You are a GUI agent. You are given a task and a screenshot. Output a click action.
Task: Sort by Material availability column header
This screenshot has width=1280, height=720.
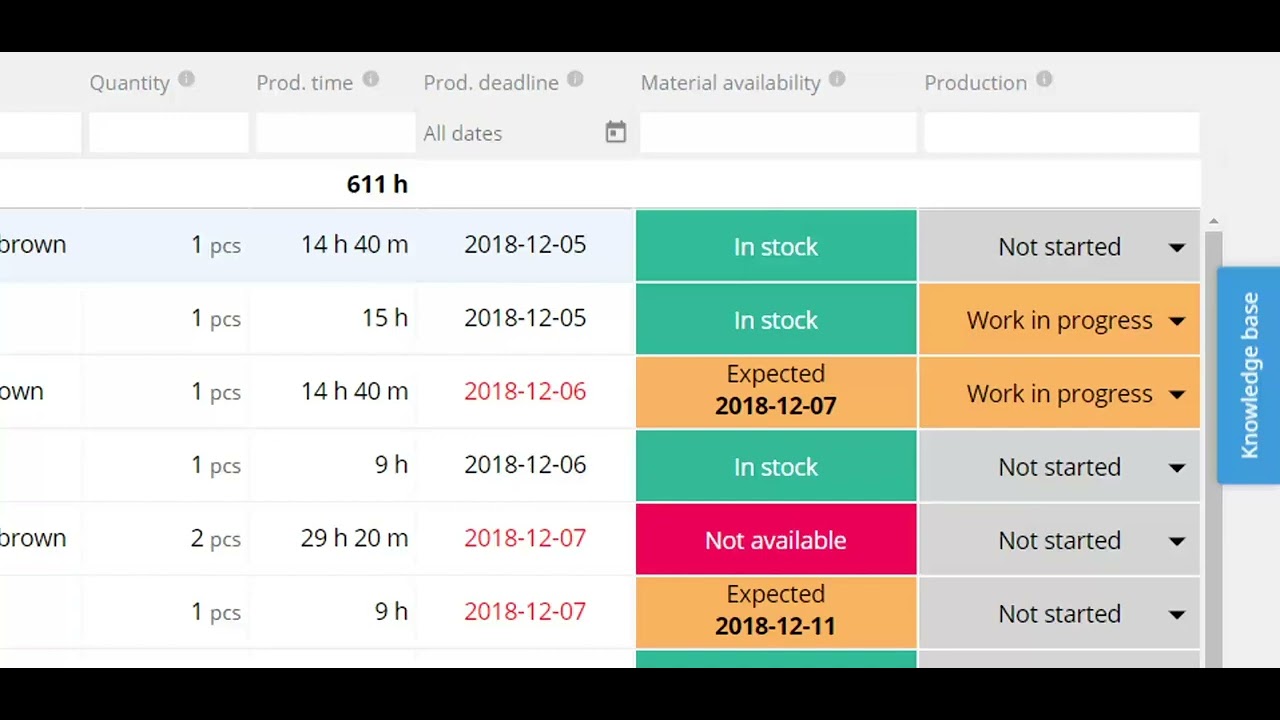(x=730, y=83)
